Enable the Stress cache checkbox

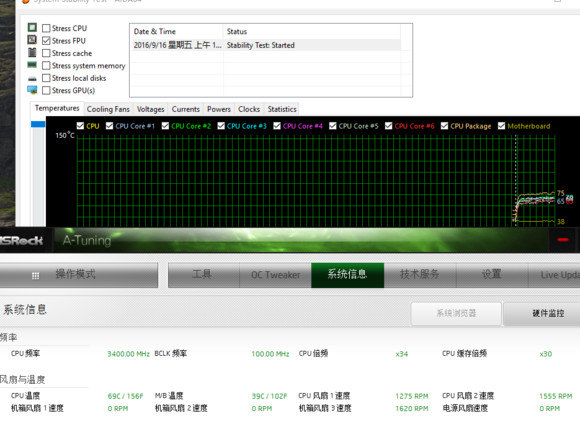(46, 53)
